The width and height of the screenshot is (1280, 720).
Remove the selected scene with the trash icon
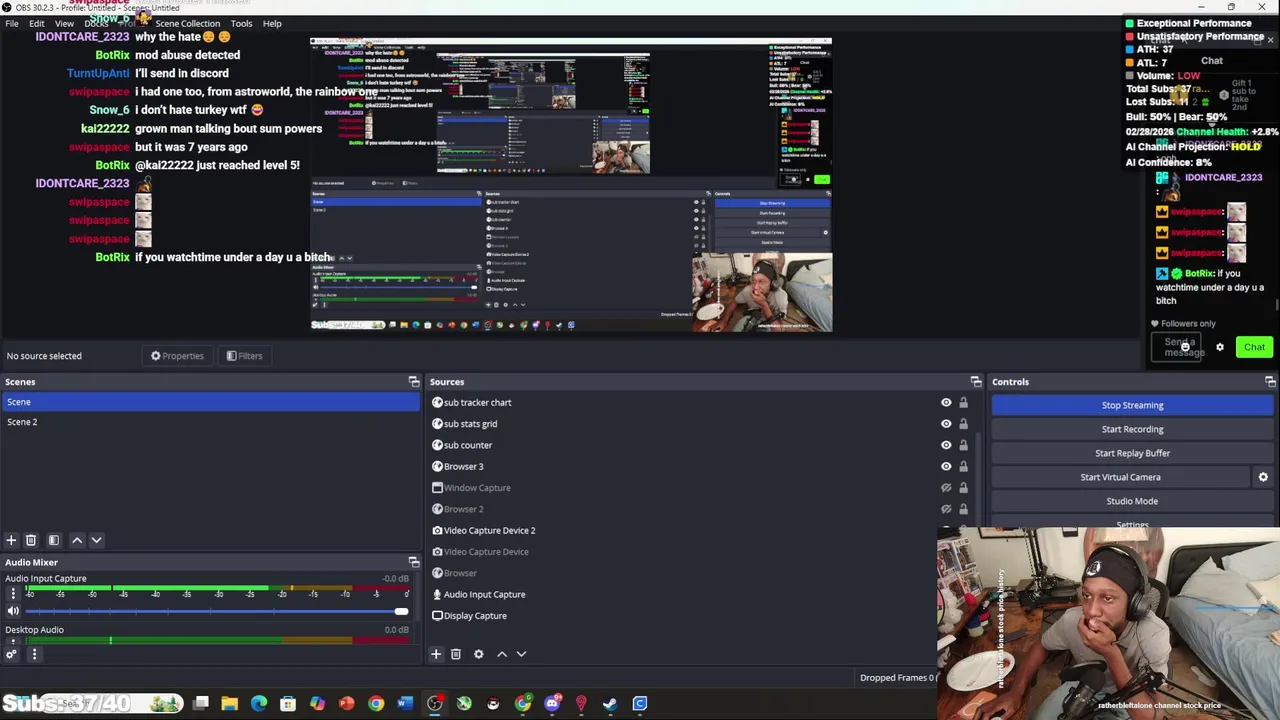[x=31, y=540]
